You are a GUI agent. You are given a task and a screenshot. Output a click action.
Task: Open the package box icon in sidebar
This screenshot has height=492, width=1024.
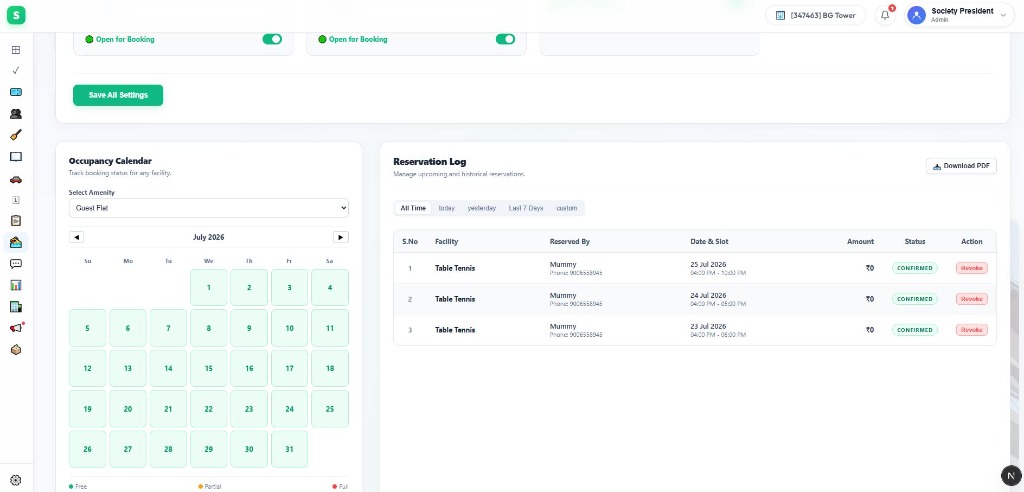pos(16,350)
